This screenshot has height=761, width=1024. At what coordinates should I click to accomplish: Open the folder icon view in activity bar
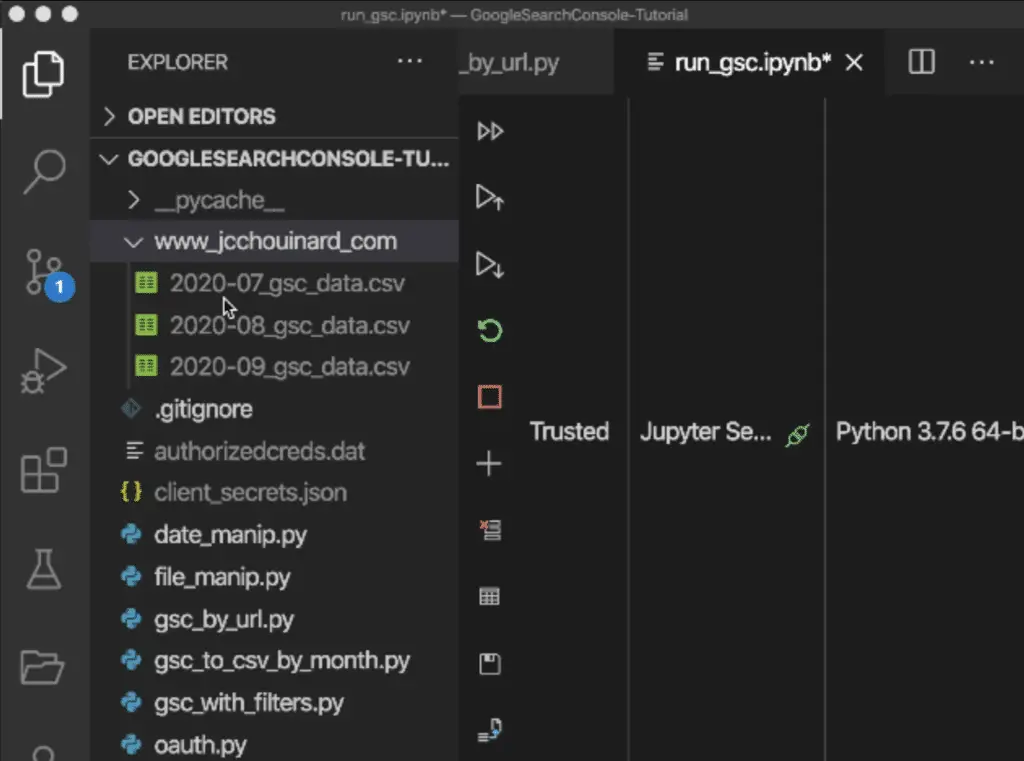[x=42, y=667]
